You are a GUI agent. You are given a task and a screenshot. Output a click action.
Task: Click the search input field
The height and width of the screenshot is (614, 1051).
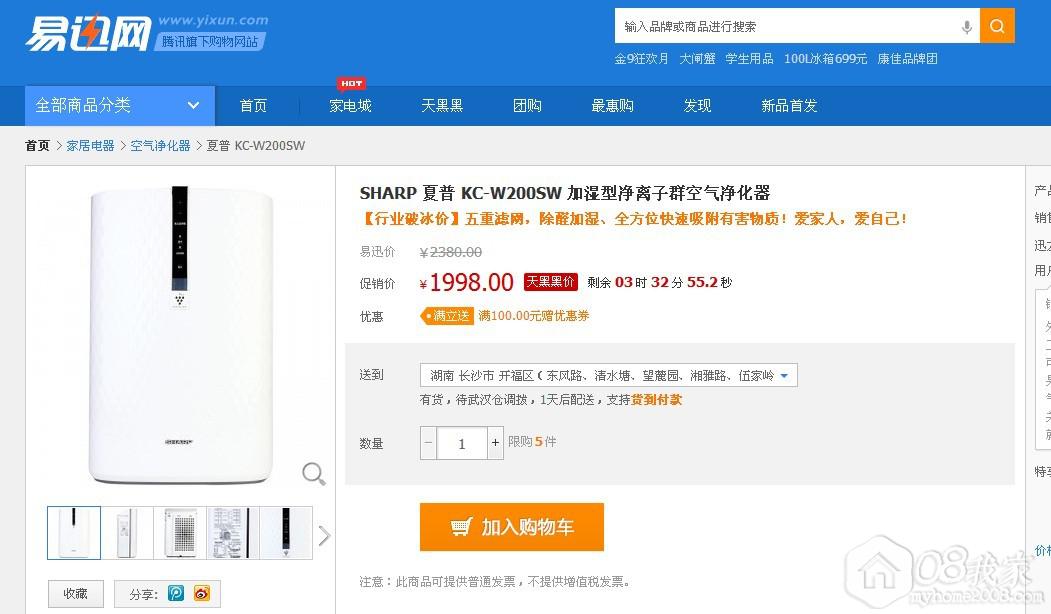785,27
